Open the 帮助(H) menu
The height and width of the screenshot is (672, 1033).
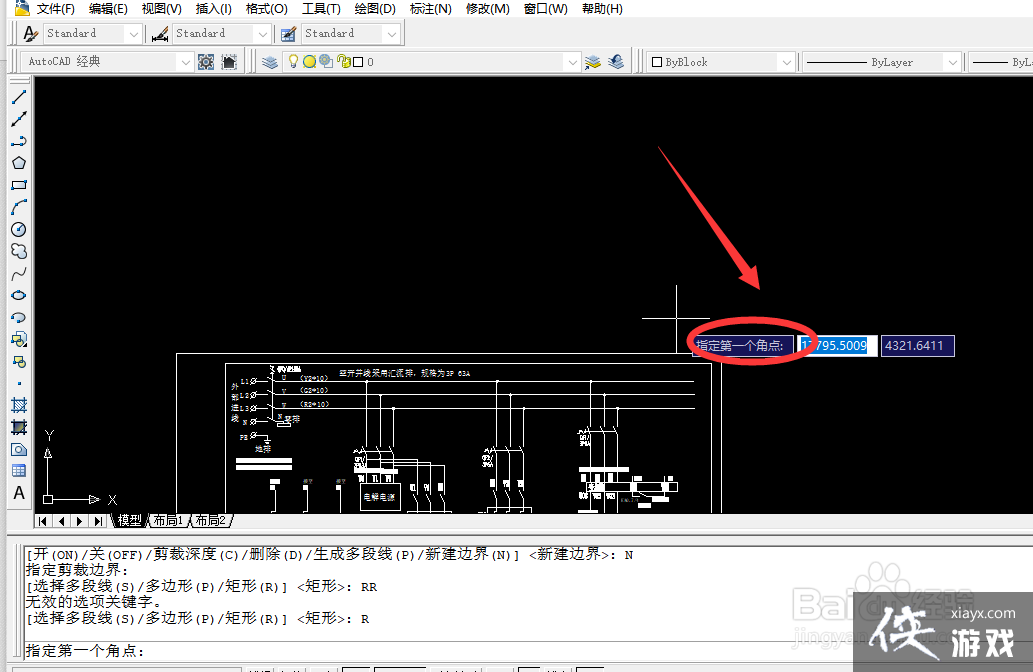click(x=601, y=9)
